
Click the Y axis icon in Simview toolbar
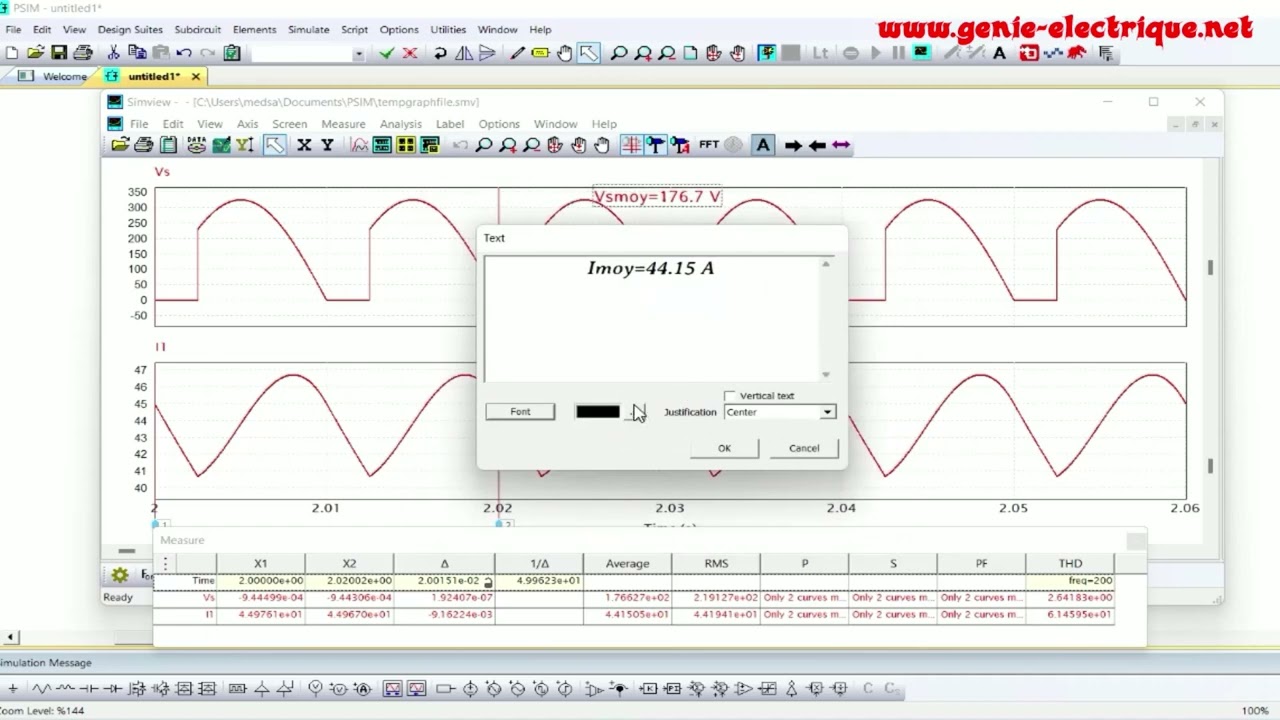point(327,145)
